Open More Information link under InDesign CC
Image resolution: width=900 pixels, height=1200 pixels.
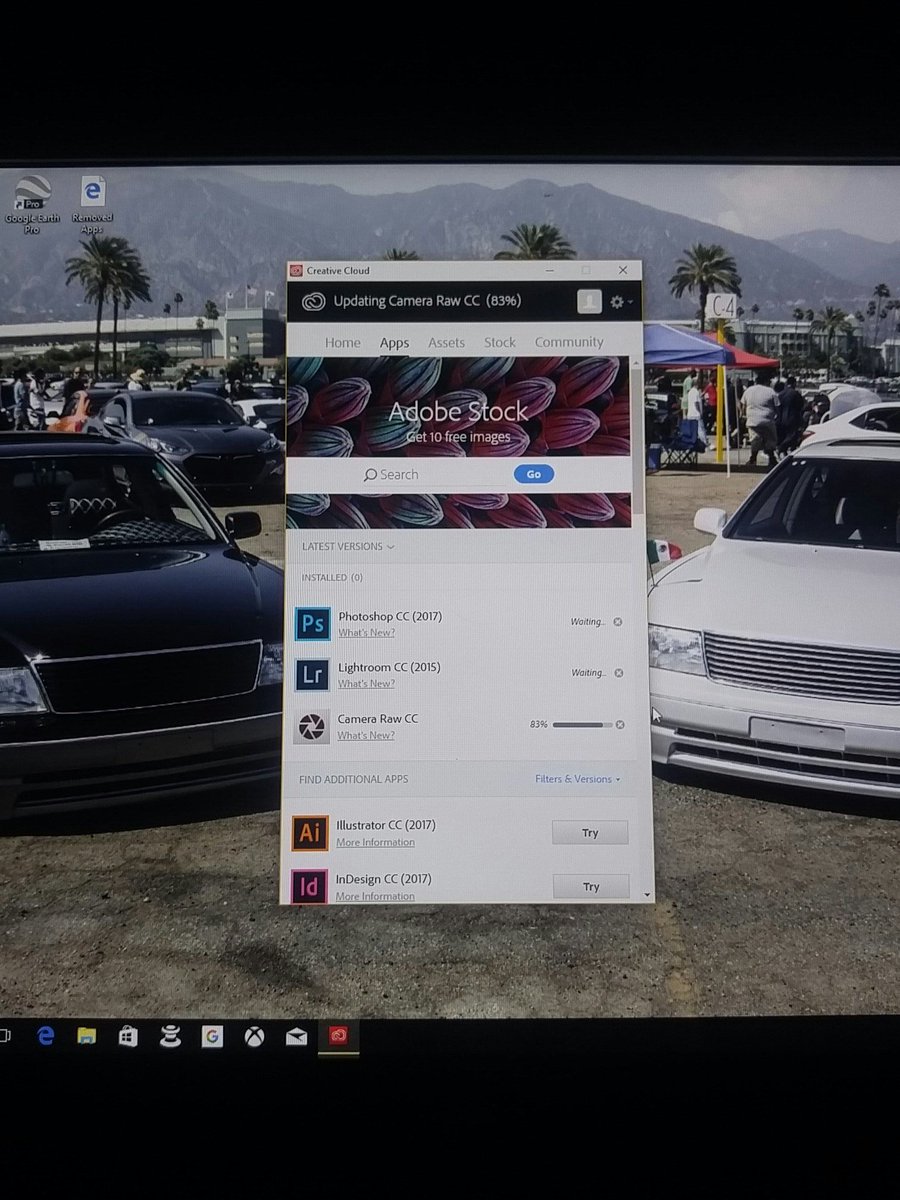coord(375,896)
